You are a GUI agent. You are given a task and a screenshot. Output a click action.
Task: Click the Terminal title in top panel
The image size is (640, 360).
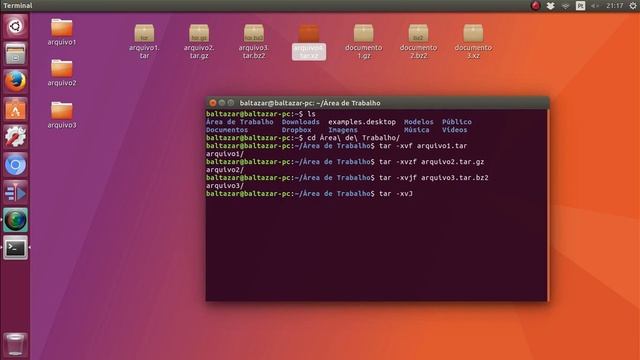[18, 5]
